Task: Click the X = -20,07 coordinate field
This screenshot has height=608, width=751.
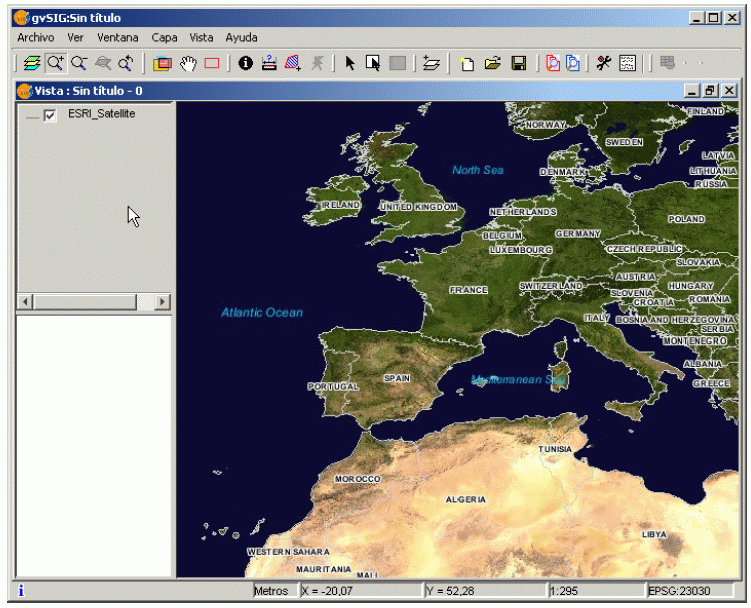Action: 361,591
